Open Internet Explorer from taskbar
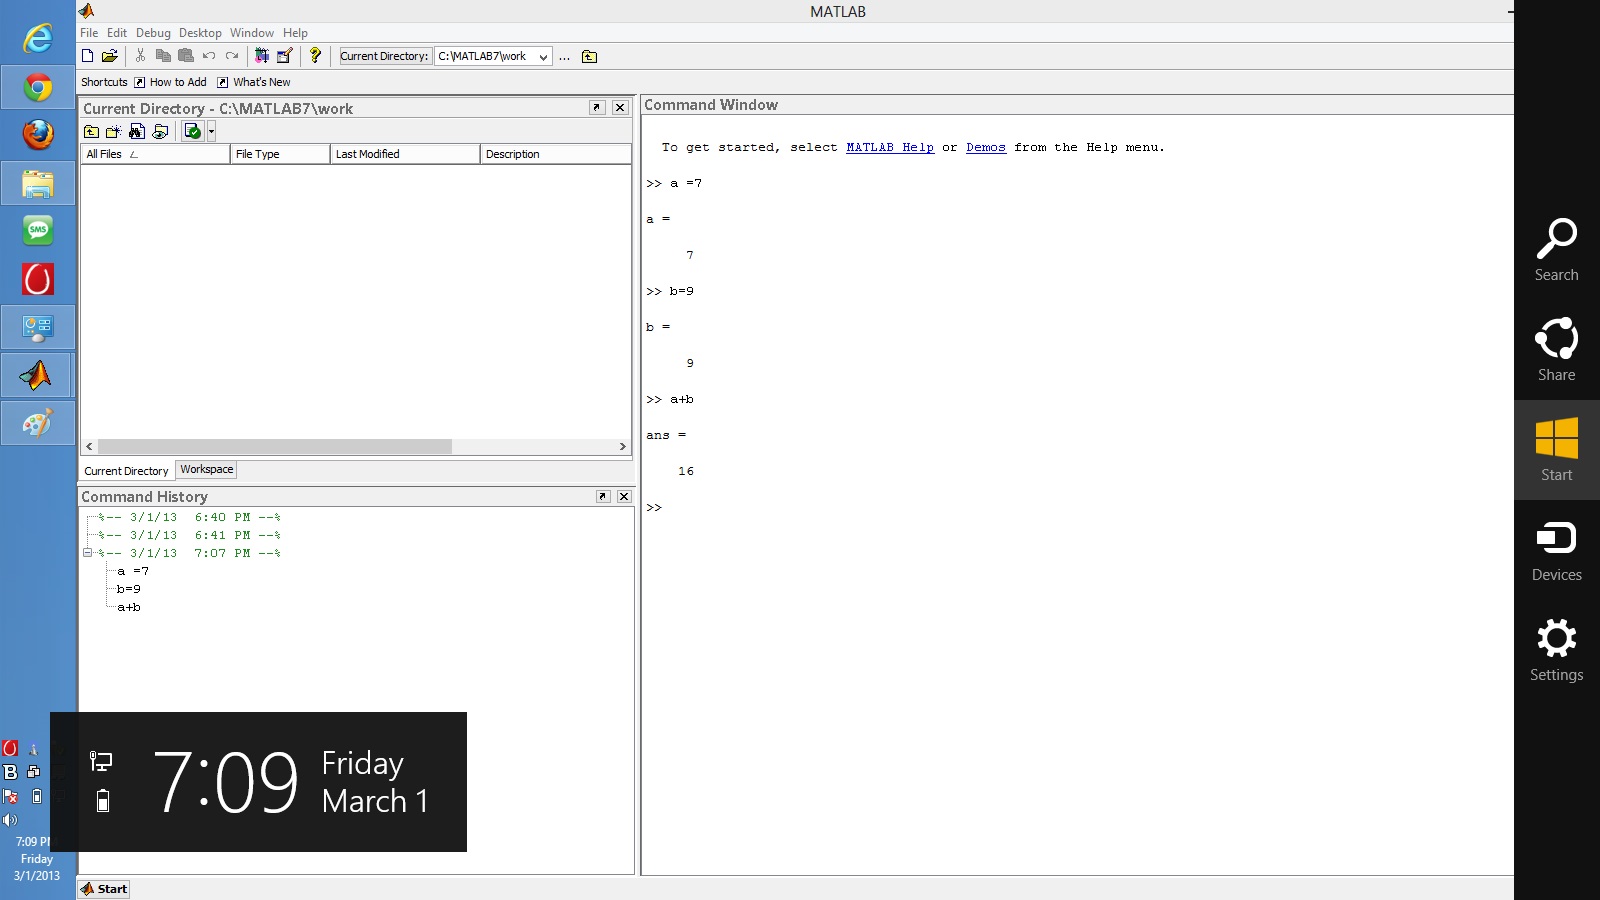This screenshot has height=900, width=1600. click(38, 38)
